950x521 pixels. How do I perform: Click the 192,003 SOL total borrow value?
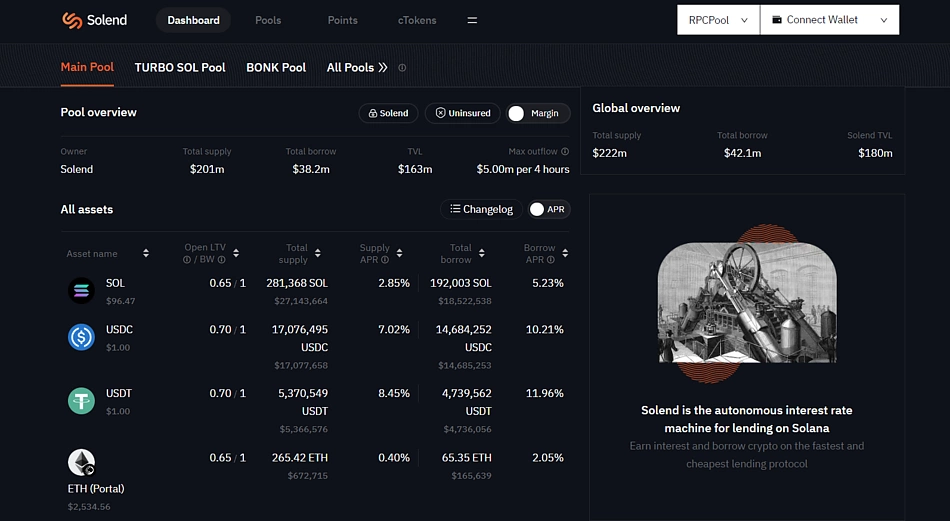coord(460,283)
